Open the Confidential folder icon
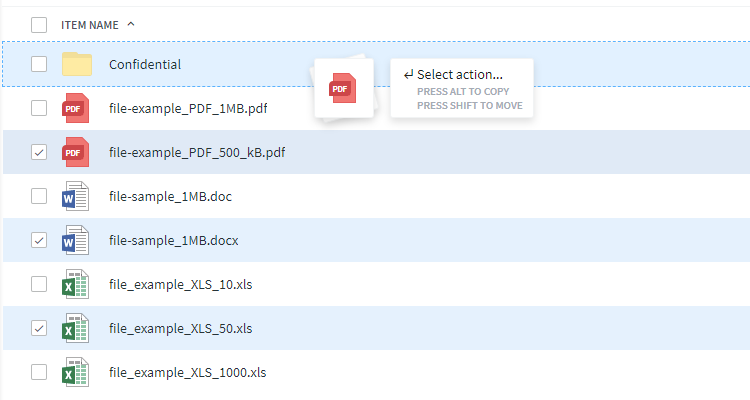This screenshot has height=400, width=750. coord(77,64)
